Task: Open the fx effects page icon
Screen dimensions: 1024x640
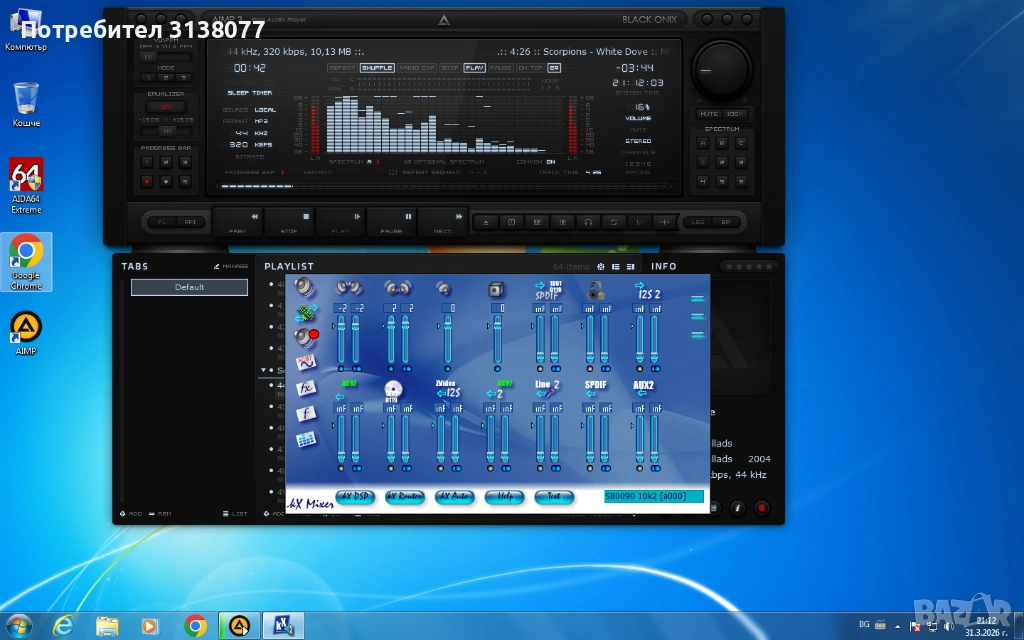Action: tap(306, 387)
